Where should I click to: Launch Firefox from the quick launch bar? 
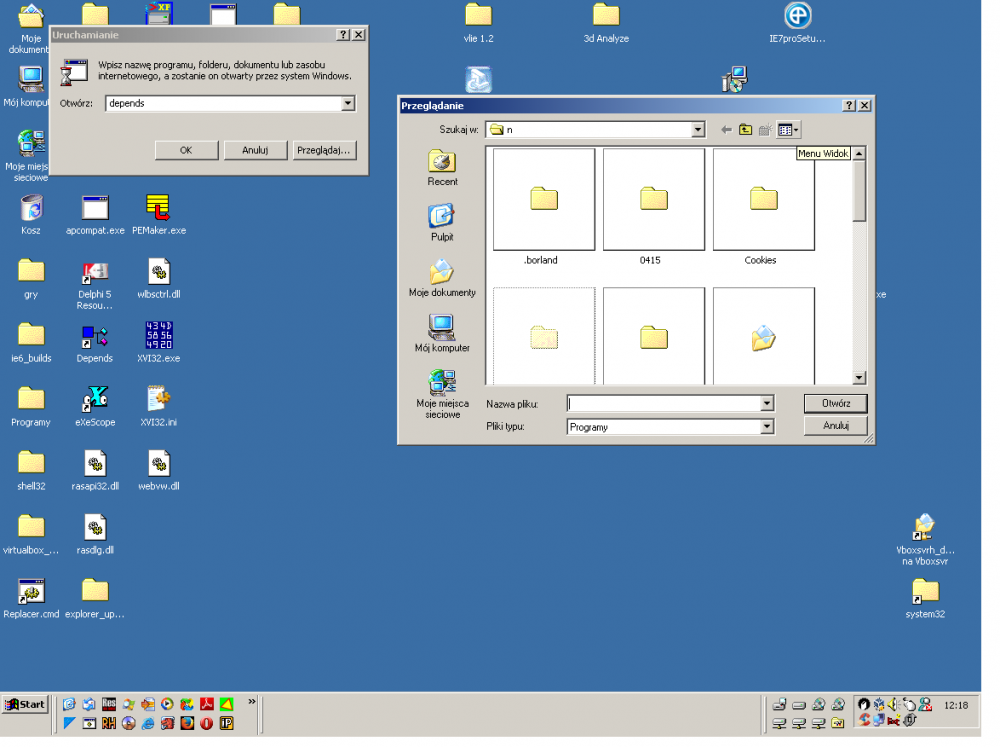click(x=186, y=721)
